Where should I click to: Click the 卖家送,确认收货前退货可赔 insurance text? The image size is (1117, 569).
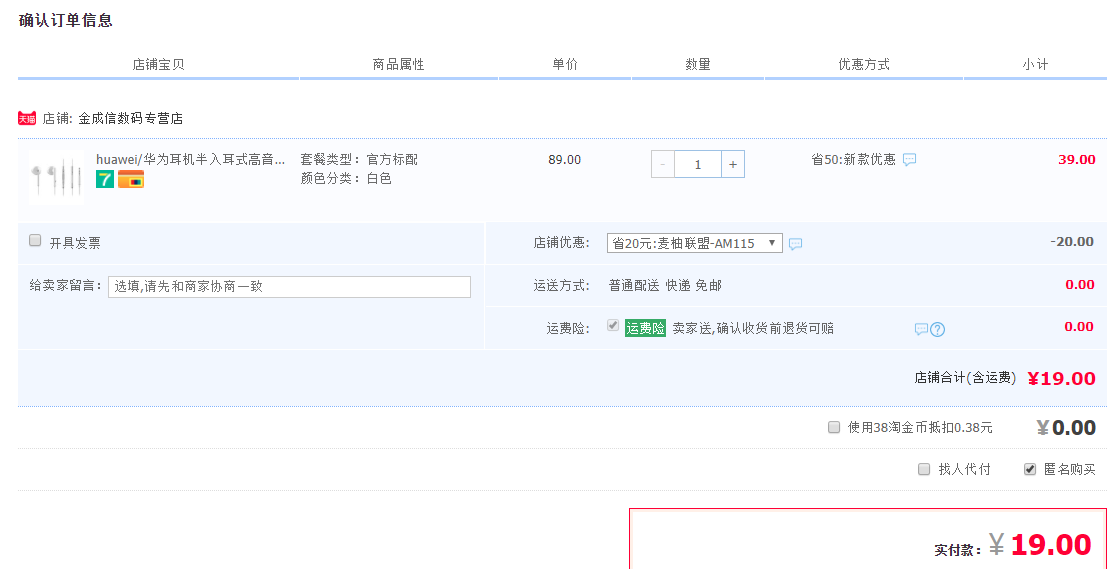coord(753,328)
